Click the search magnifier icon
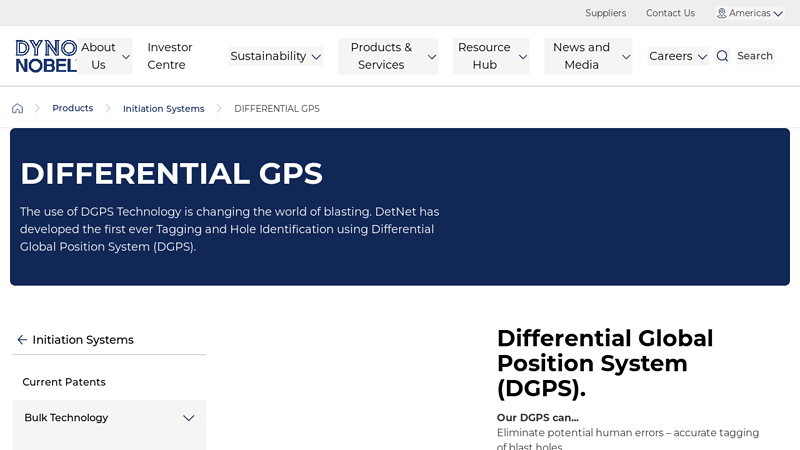Viewport: 800px width, 450px height. coord(722,56)
